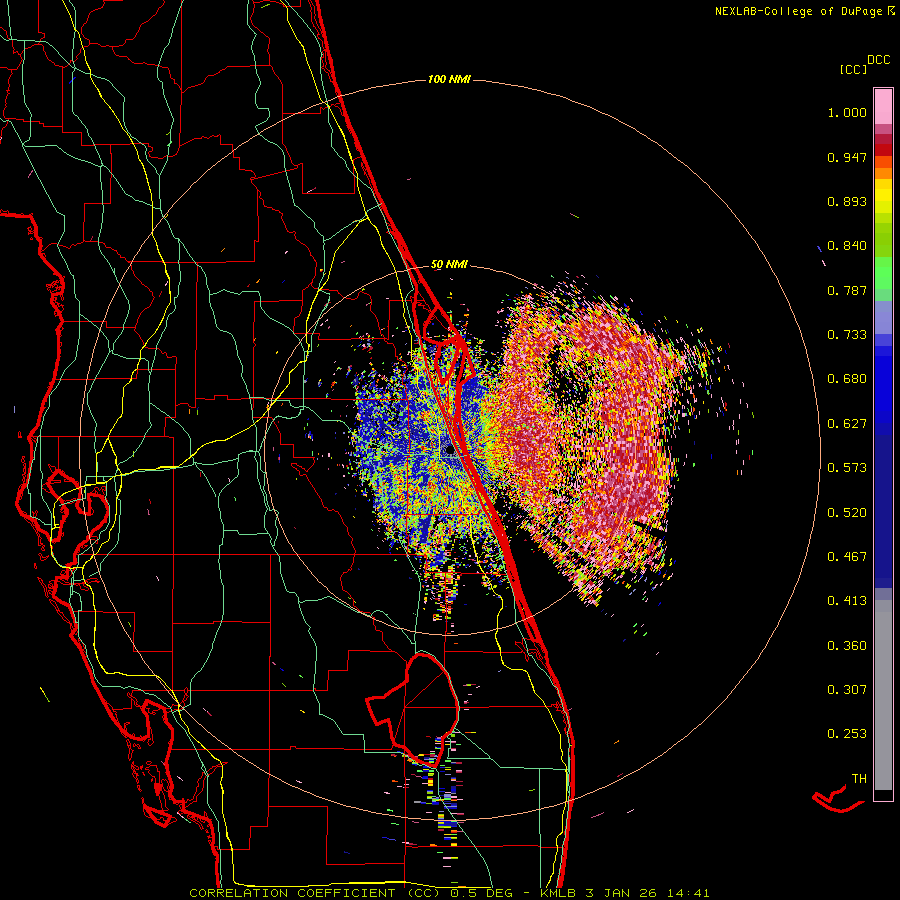
Task: Click the DCC product label
Action: pyautogui.click(x=878, y=60)
